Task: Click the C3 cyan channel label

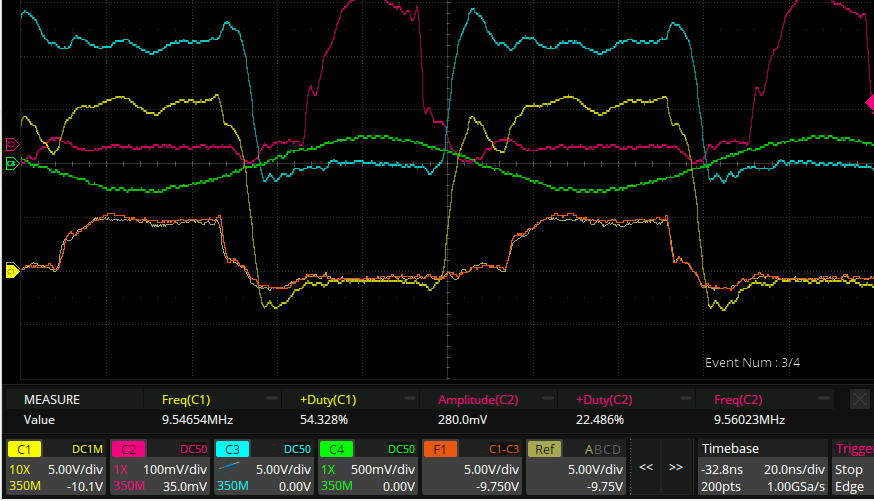Action: pyautogui.click(x=232, y=449)
